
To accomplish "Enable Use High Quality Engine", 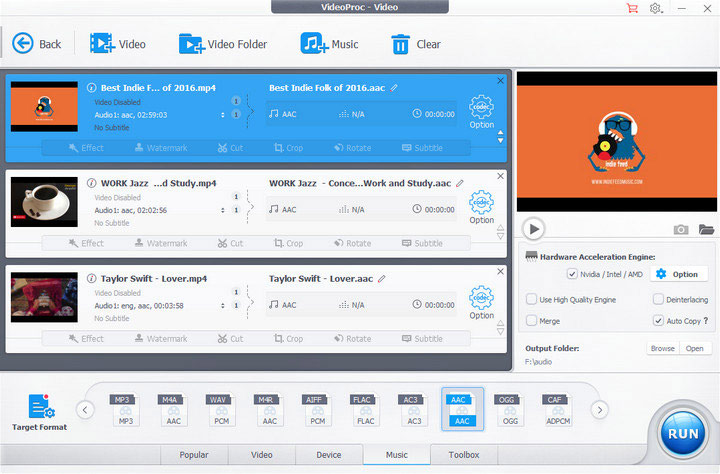I will point(531,299).
